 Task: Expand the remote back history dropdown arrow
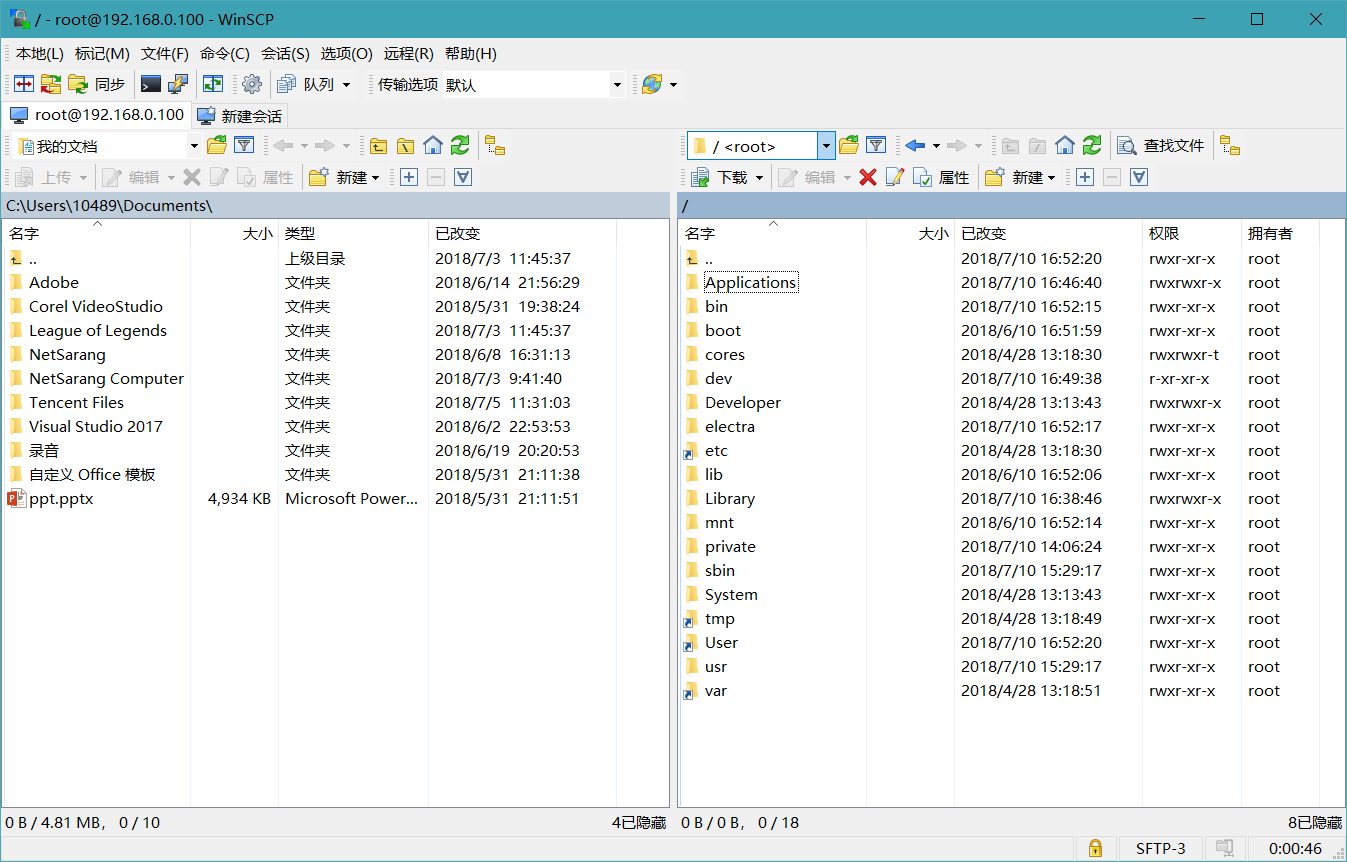pyautogui.click(x=936, y=146)
